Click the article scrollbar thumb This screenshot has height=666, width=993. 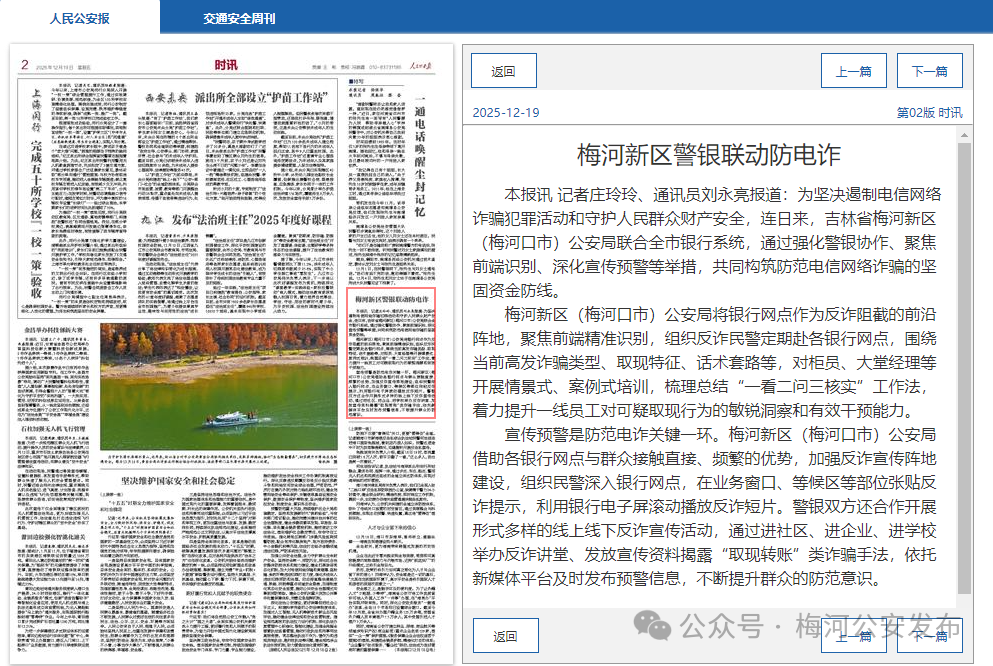tap(964, 368)
